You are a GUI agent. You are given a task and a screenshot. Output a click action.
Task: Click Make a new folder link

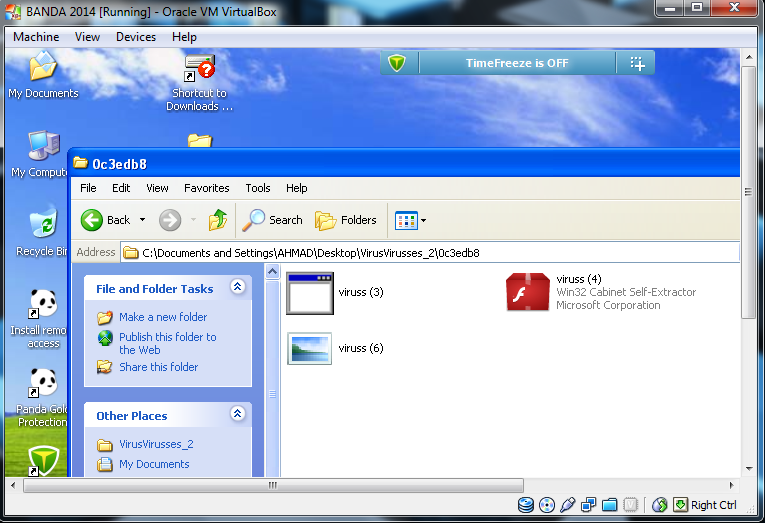[163, 317]
